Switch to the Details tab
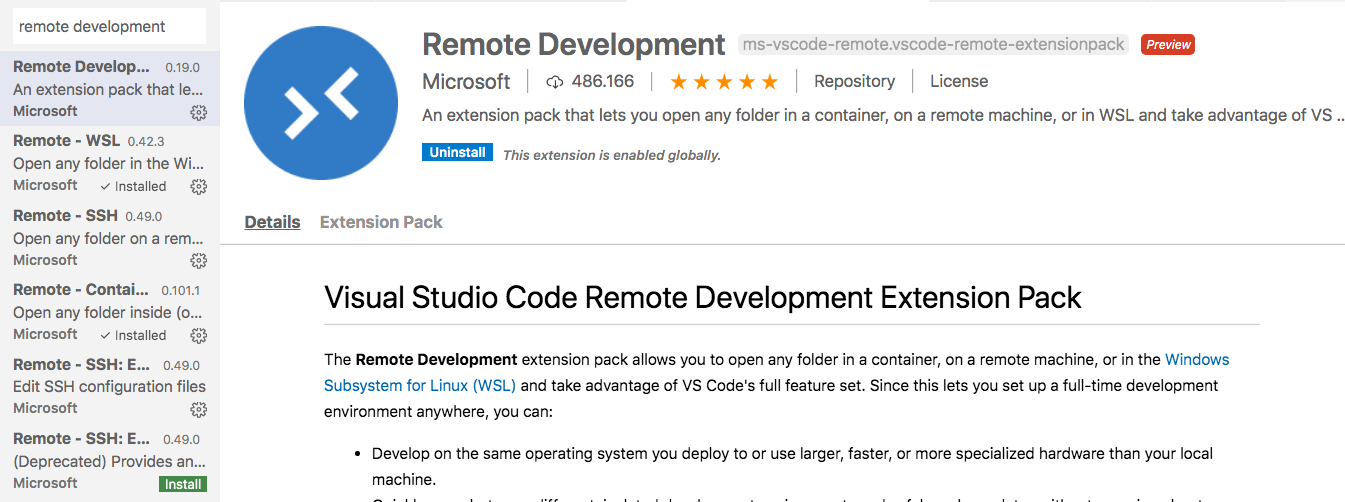 (x=272, y=222)
